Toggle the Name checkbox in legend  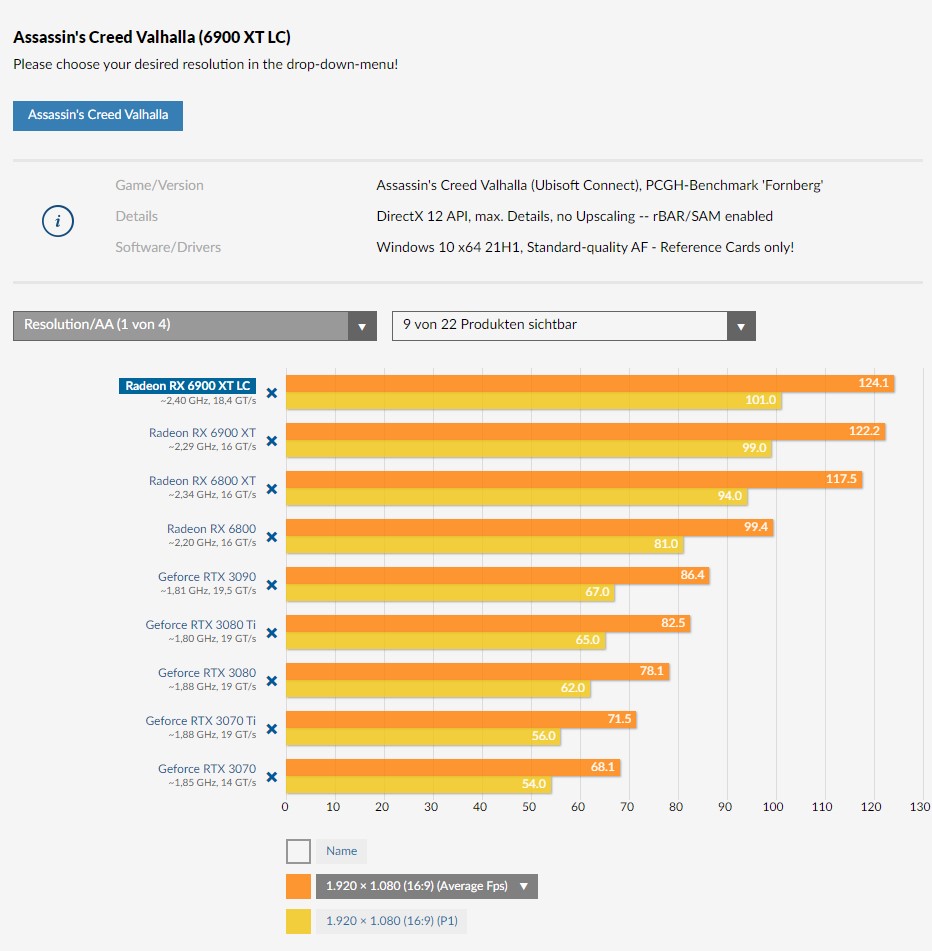[298, 851]
